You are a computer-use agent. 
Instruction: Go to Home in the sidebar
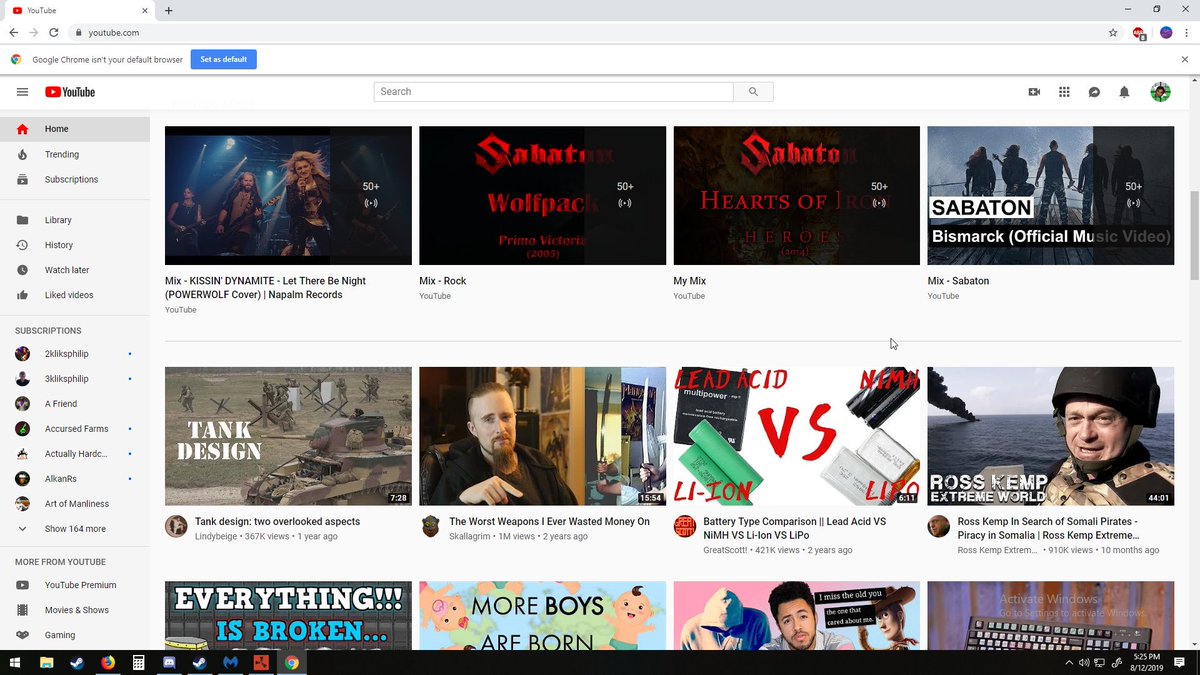coord(75,129)
